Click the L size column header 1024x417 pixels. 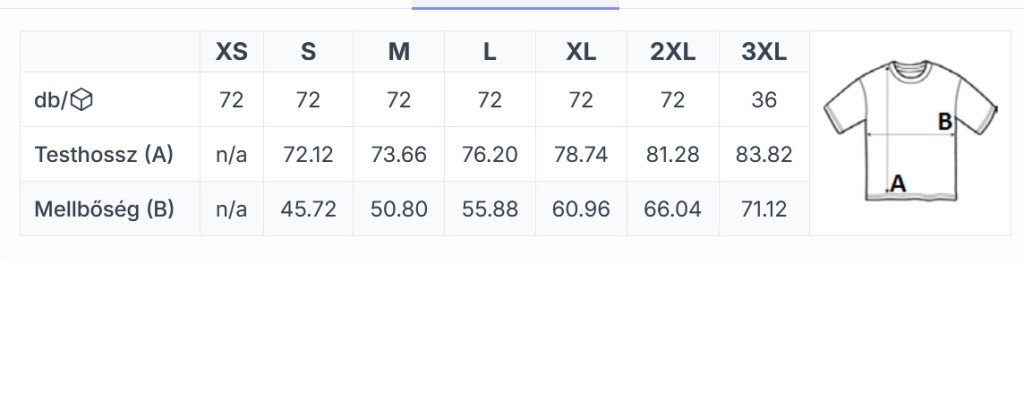[490, 52]
